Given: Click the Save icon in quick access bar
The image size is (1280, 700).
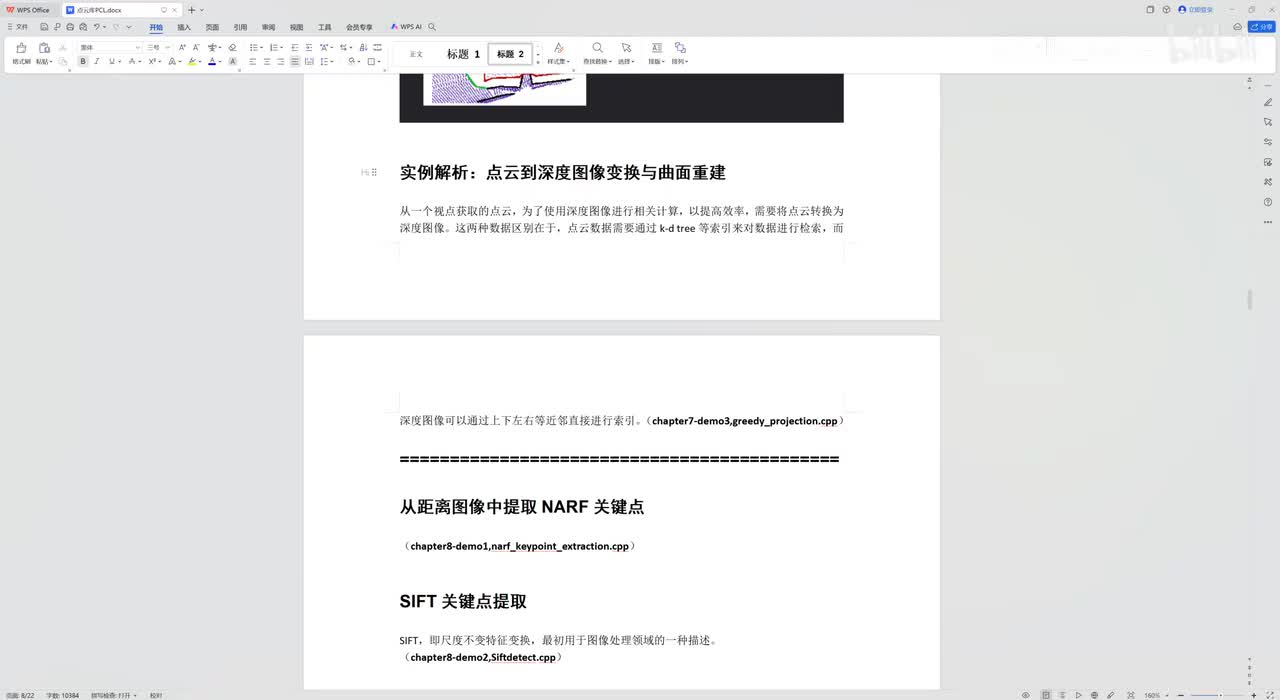Looking at the screenshot, I should pos(44,27).
